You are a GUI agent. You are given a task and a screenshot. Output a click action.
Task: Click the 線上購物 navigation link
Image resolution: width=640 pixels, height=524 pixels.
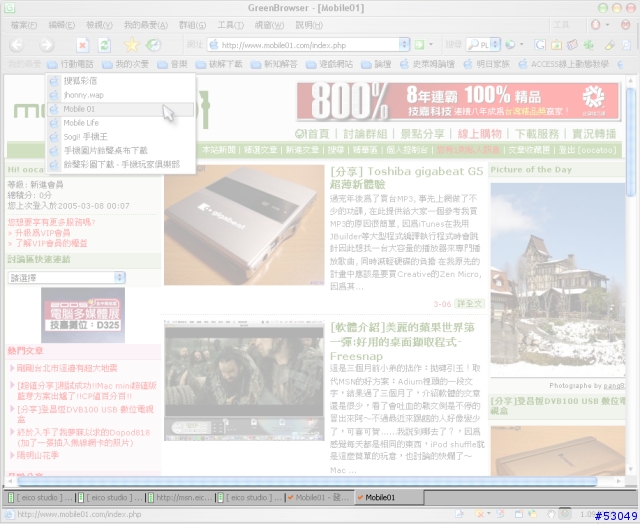479,134
